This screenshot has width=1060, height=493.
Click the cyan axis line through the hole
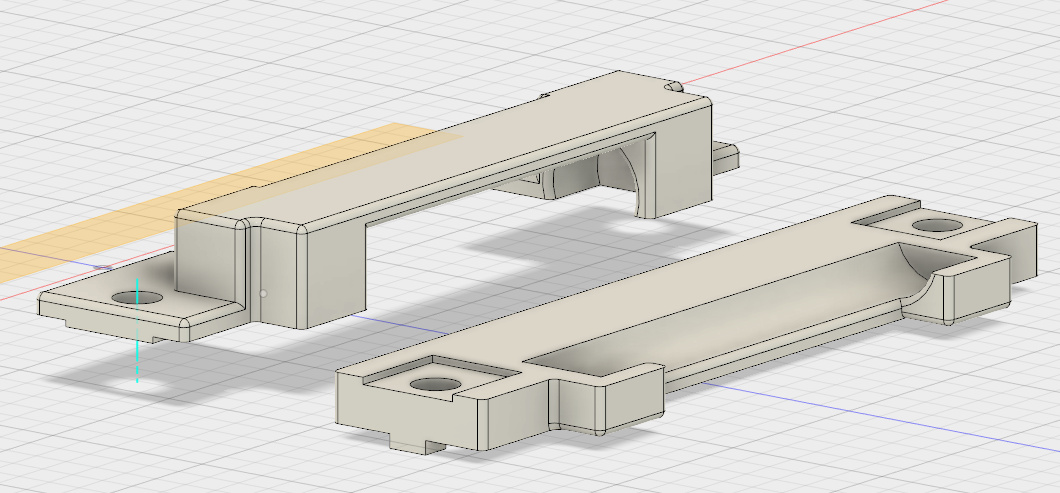pyautogui.click(x=137, y=330)
